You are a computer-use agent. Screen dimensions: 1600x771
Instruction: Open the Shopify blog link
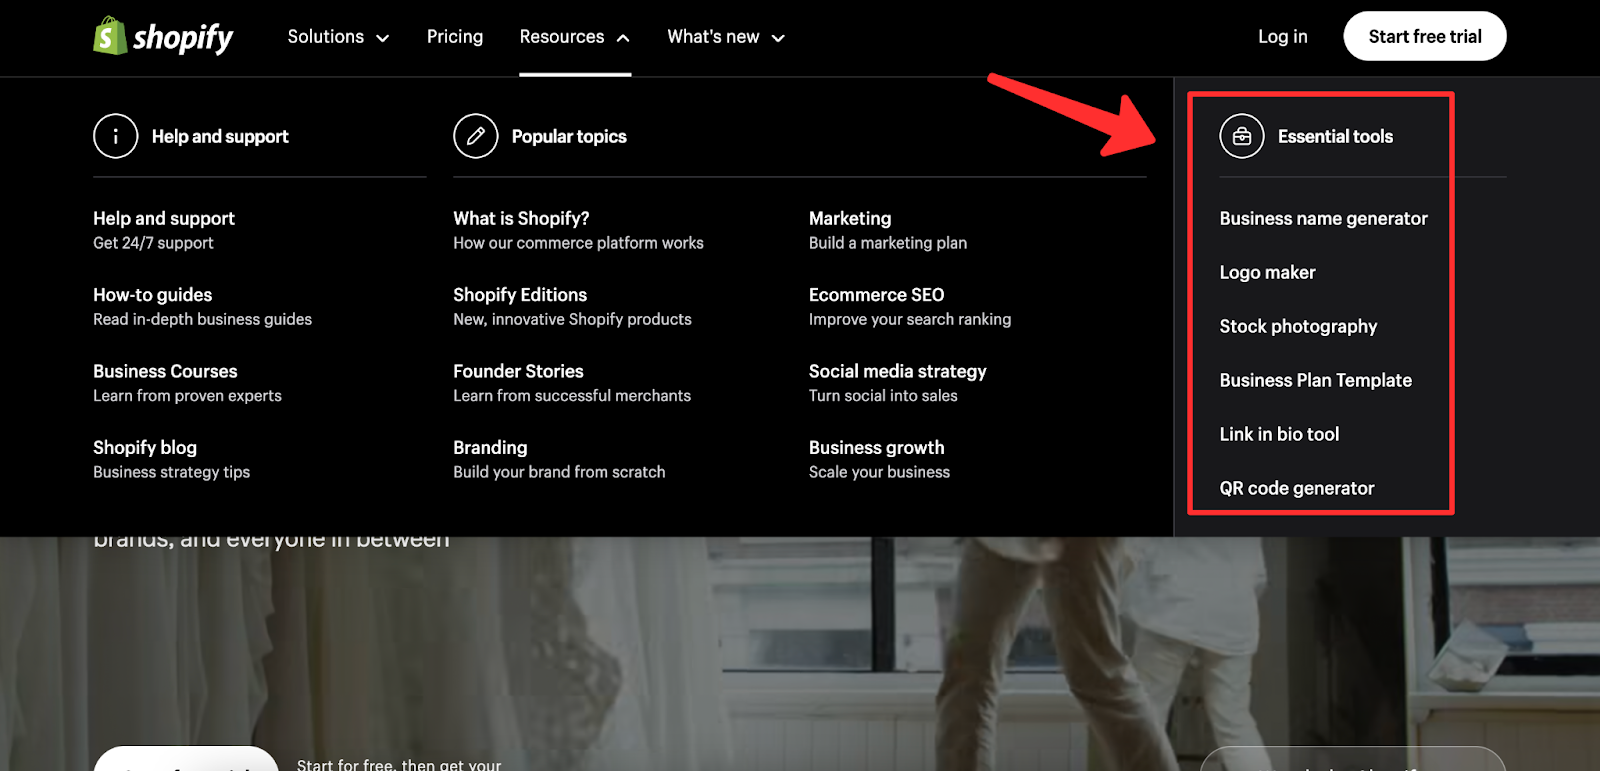(171, 459)
